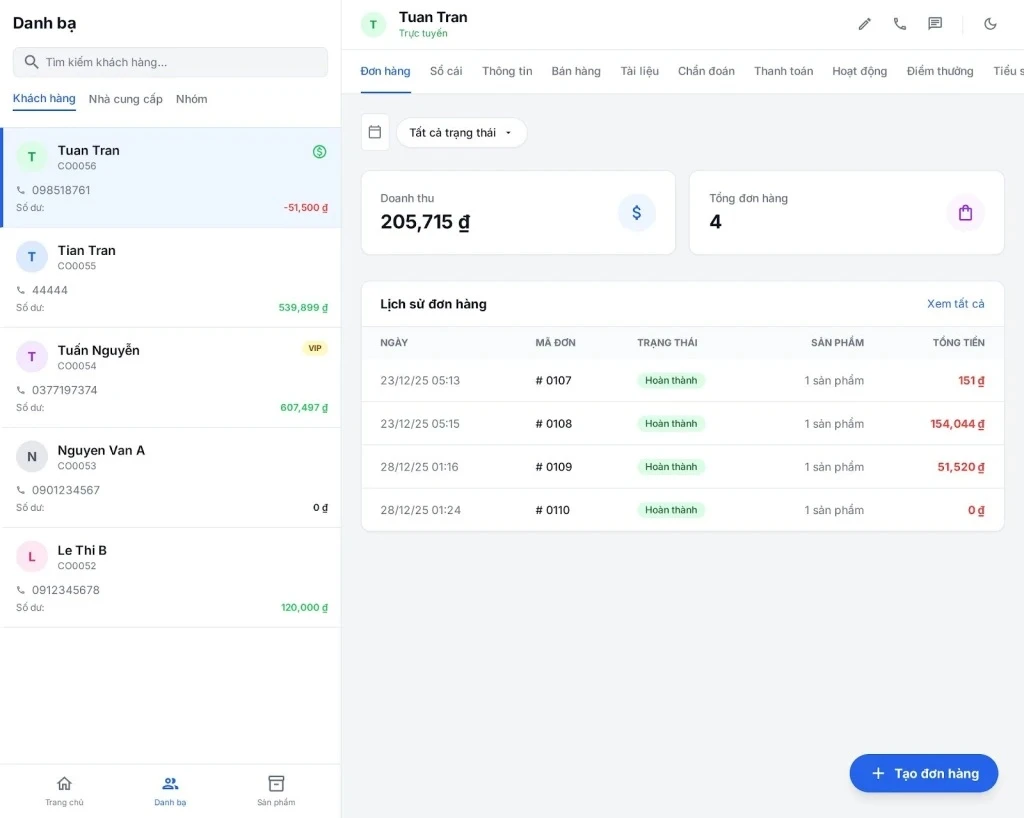
Task: Expand the Tất cả trạng thái dropdown
Action: [461, 133]
